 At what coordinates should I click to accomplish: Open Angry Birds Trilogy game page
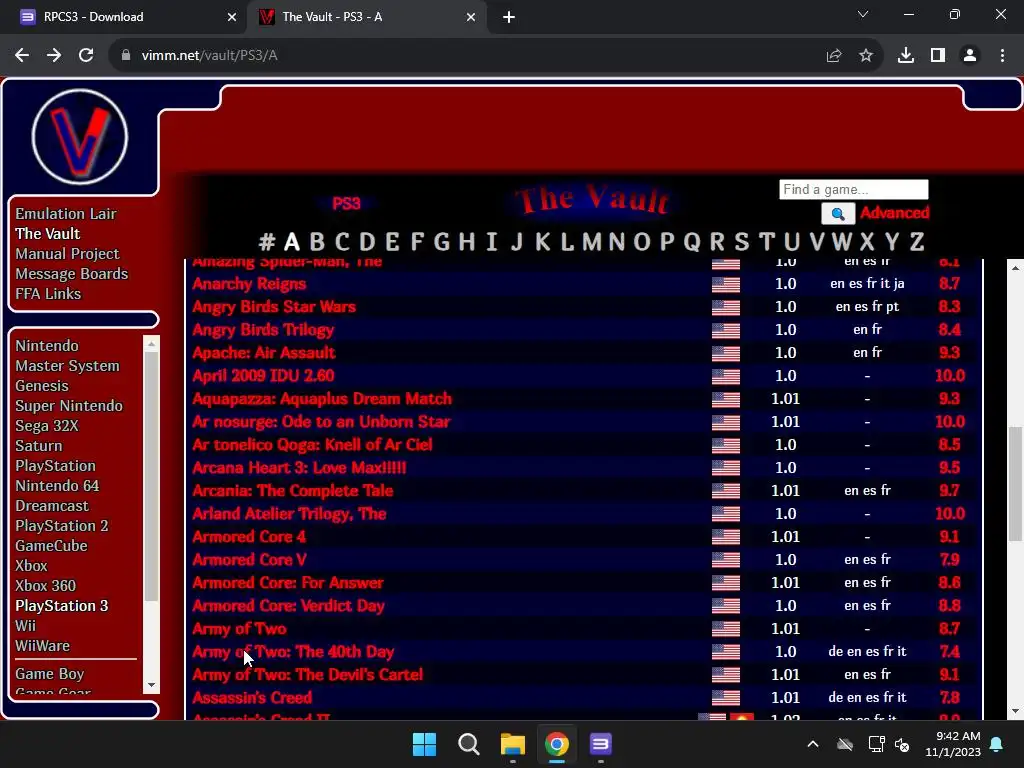pos(263,330)
